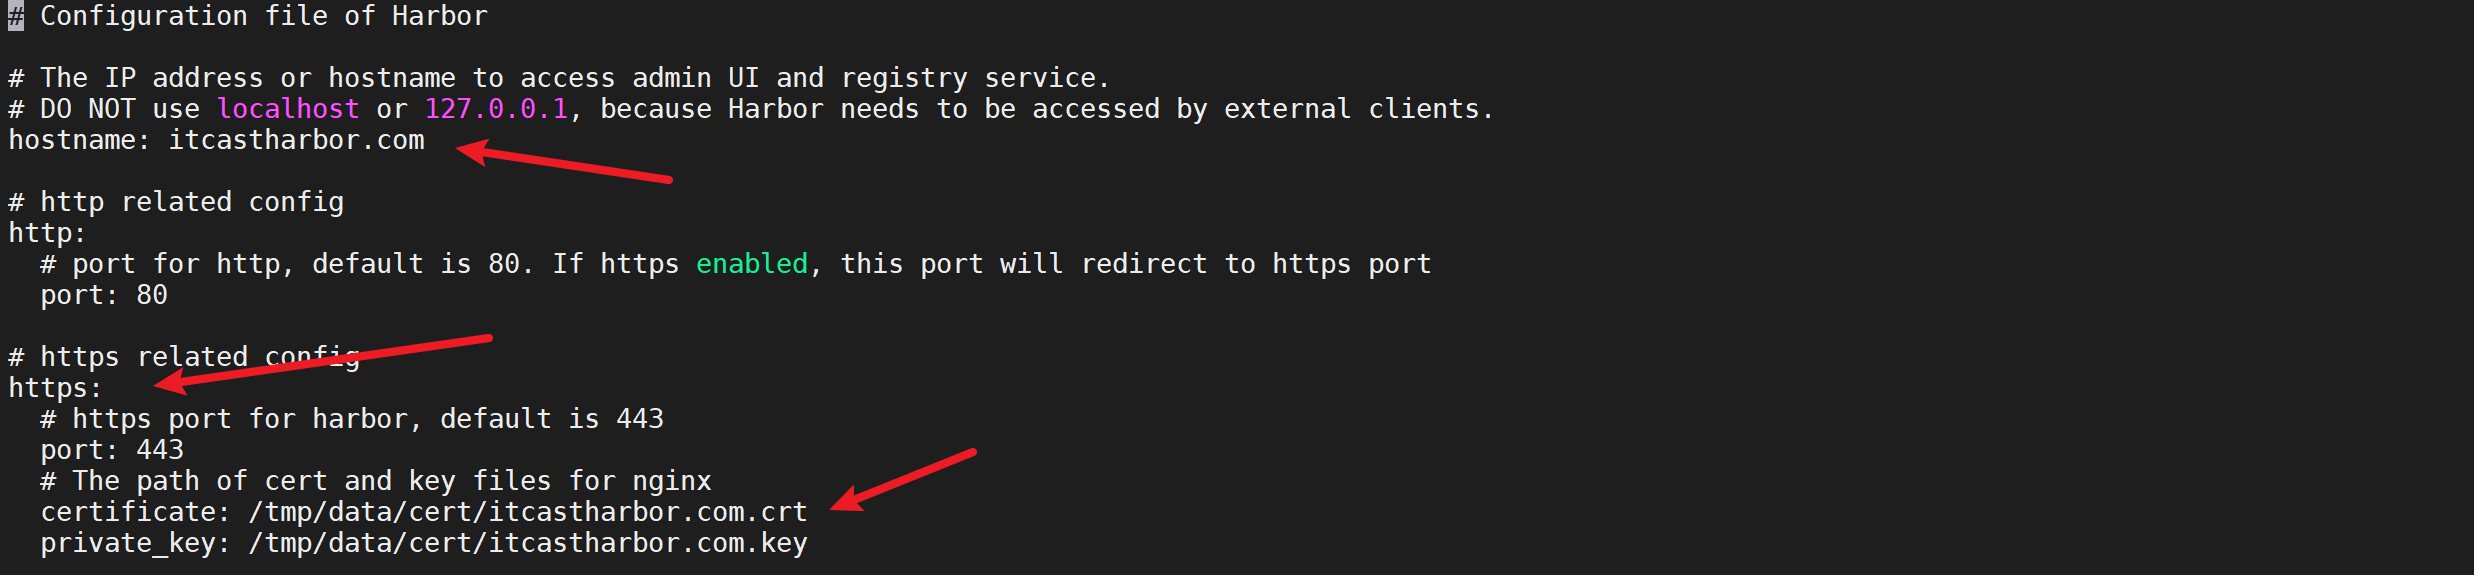The width and height of the screenshot is (2474, 575).
Task: Click the 'https port for harbor' comment line
Action: click(x=352, y=419)
